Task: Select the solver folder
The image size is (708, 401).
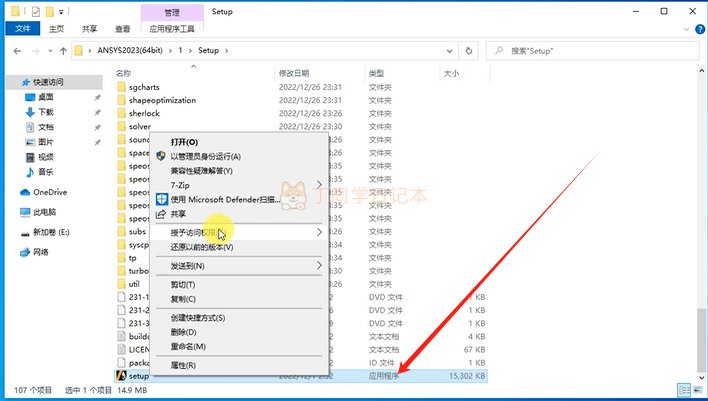Action: point(140,126)
